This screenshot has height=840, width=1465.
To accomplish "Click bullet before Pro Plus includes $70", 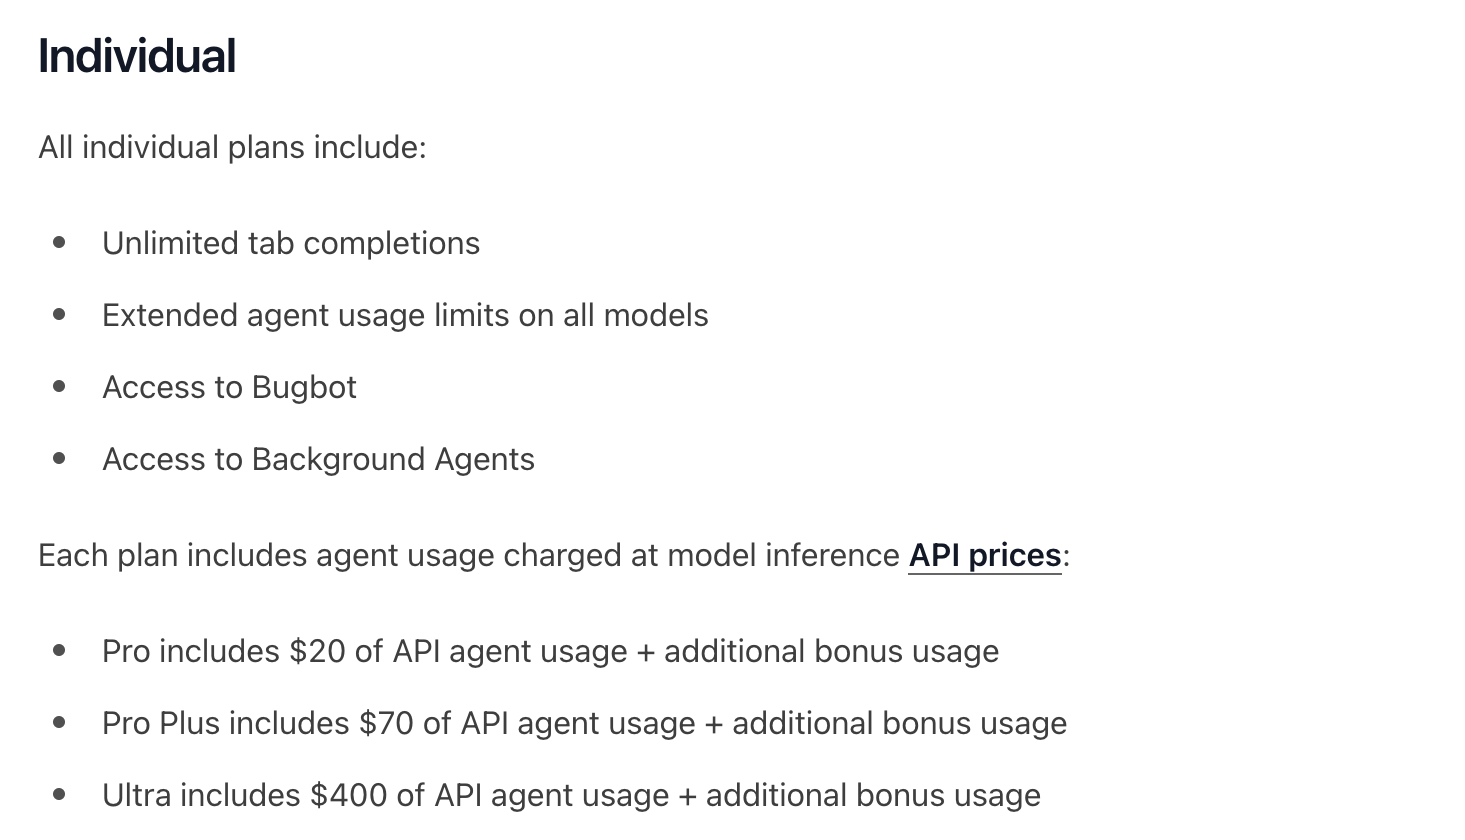I will point(60,722).
